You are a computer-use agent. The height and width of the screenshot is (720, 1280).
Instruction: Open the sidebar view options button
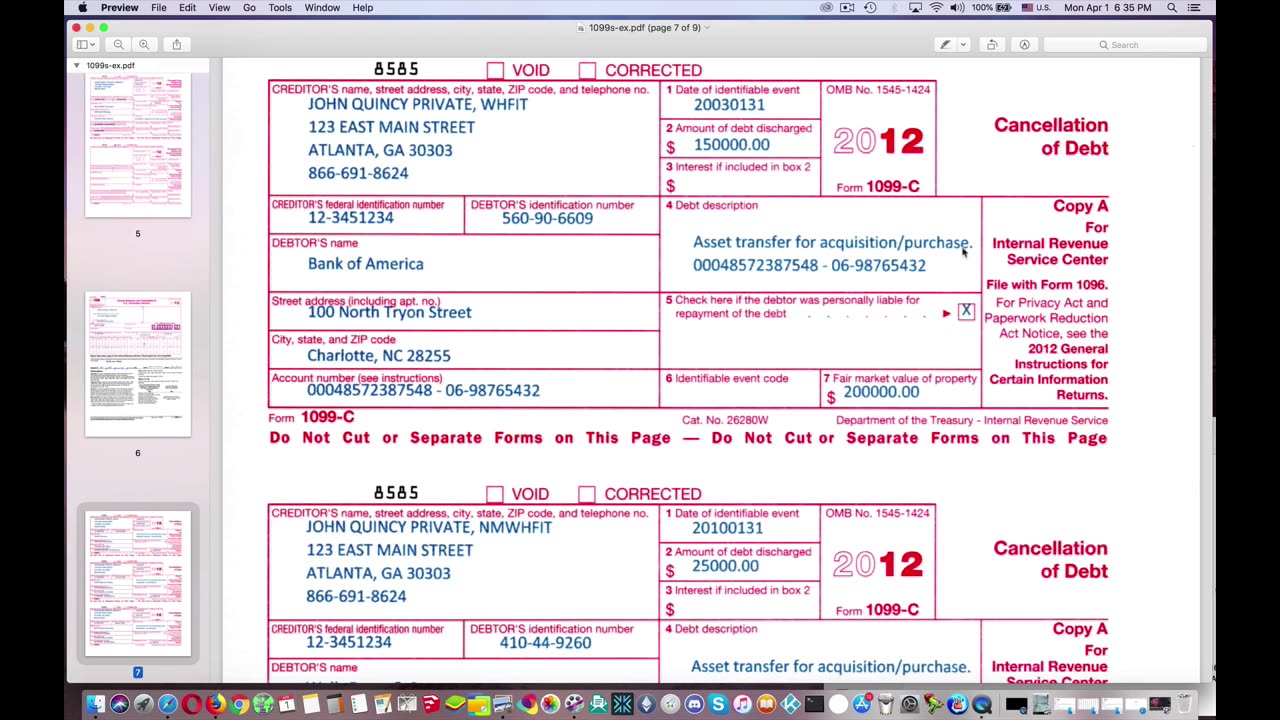click(x=86, y=44)
